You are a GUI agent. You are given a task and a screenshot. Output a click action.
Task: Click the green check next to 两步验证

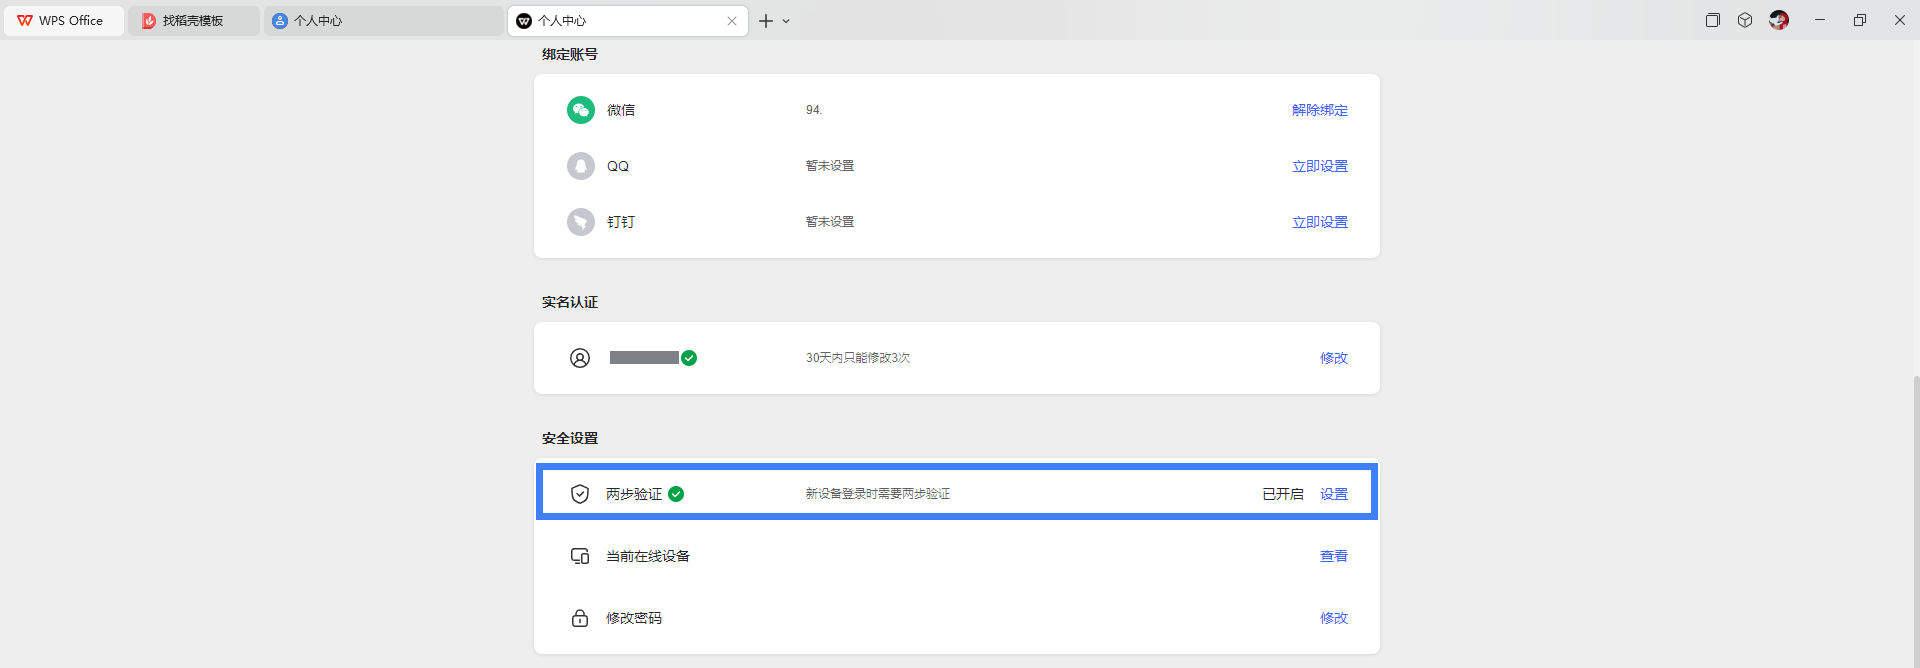coord(676,494)
